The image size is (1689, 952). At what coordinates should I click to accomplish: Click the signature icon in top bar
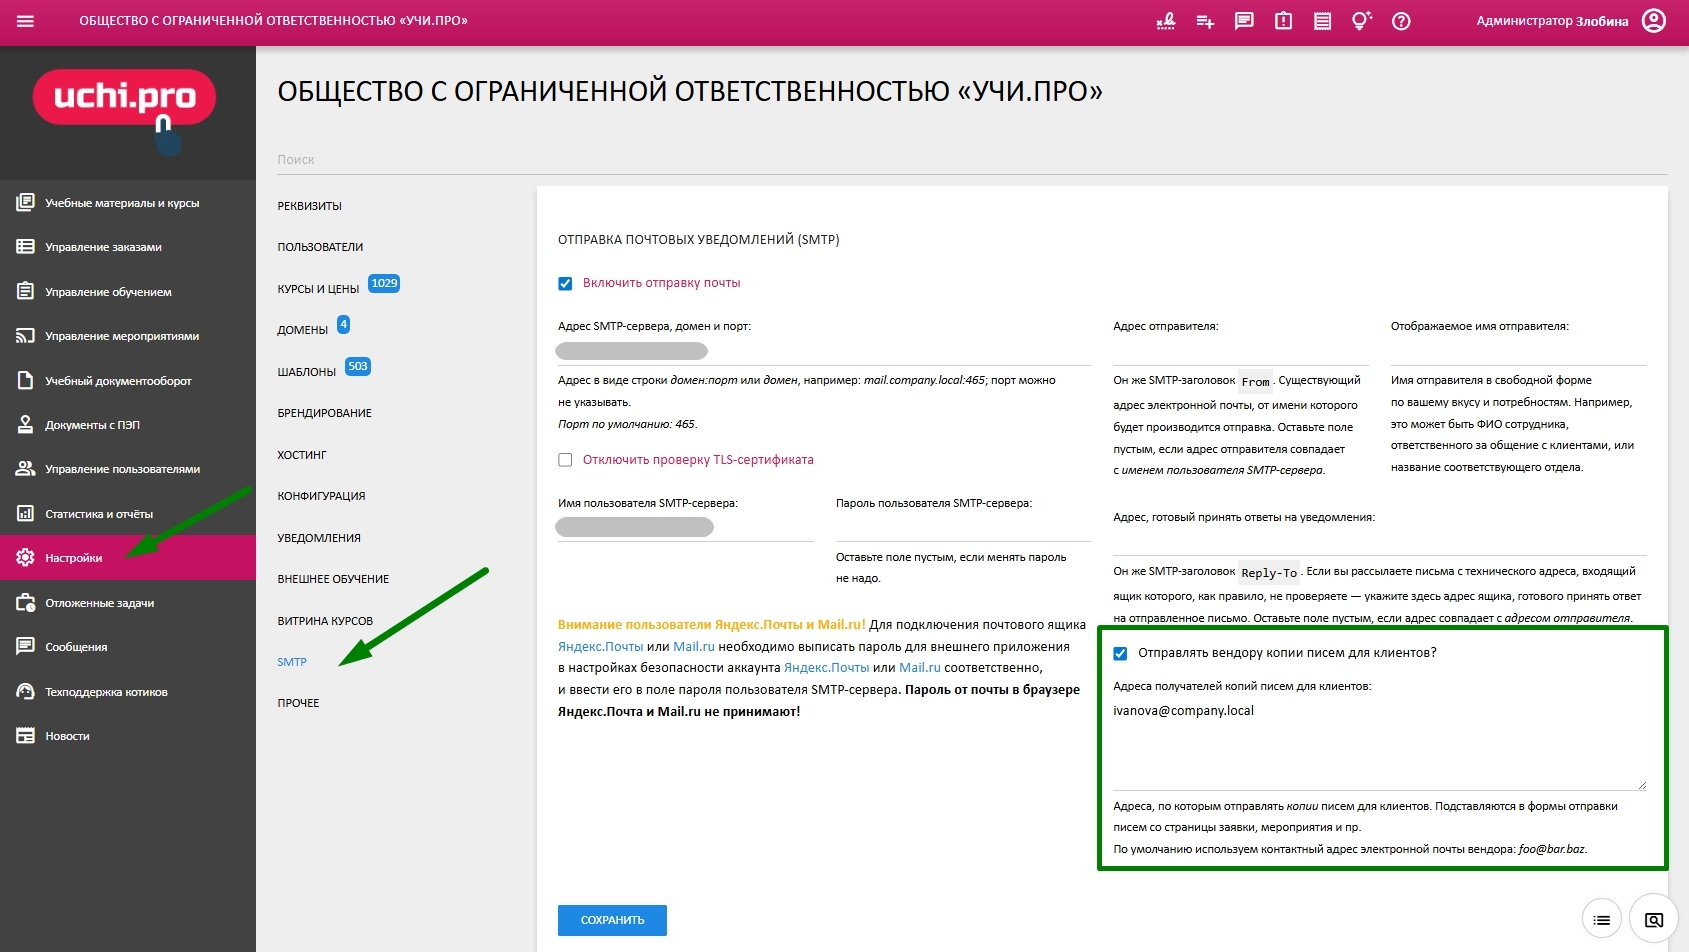click(x=1166, y=21)
